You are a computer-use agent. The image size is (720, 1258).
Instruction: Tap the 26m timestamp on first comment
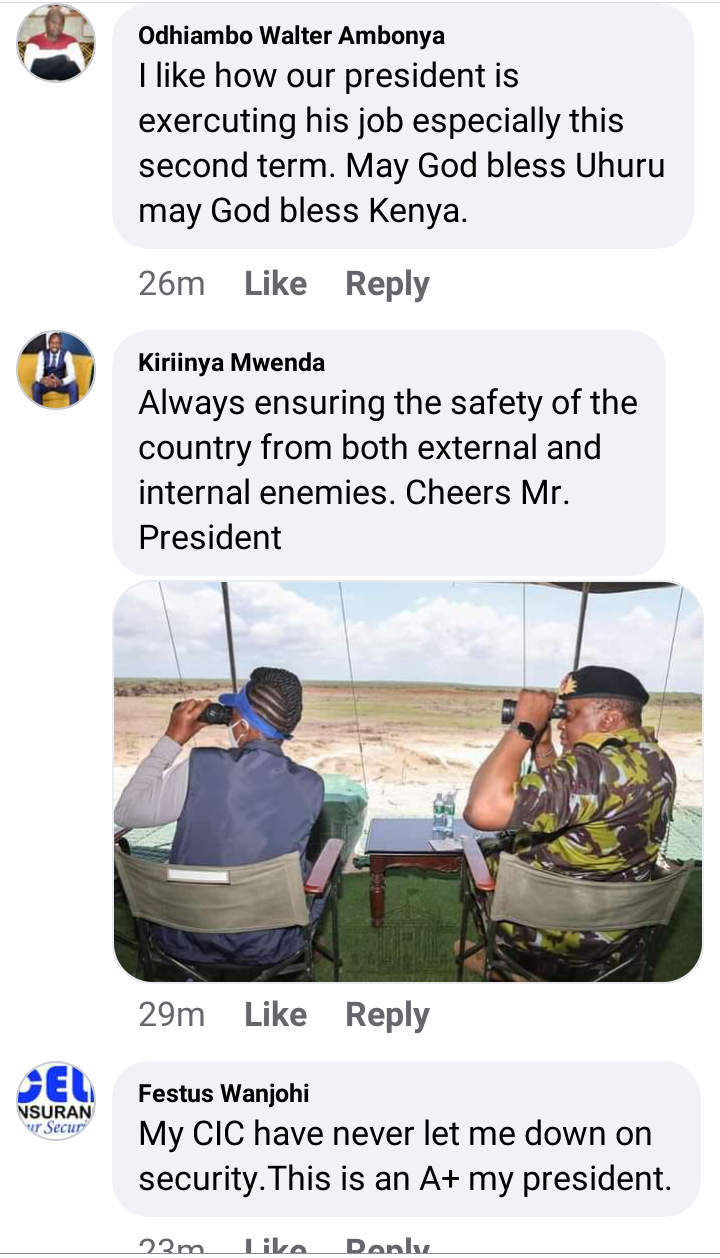point(172,284)
